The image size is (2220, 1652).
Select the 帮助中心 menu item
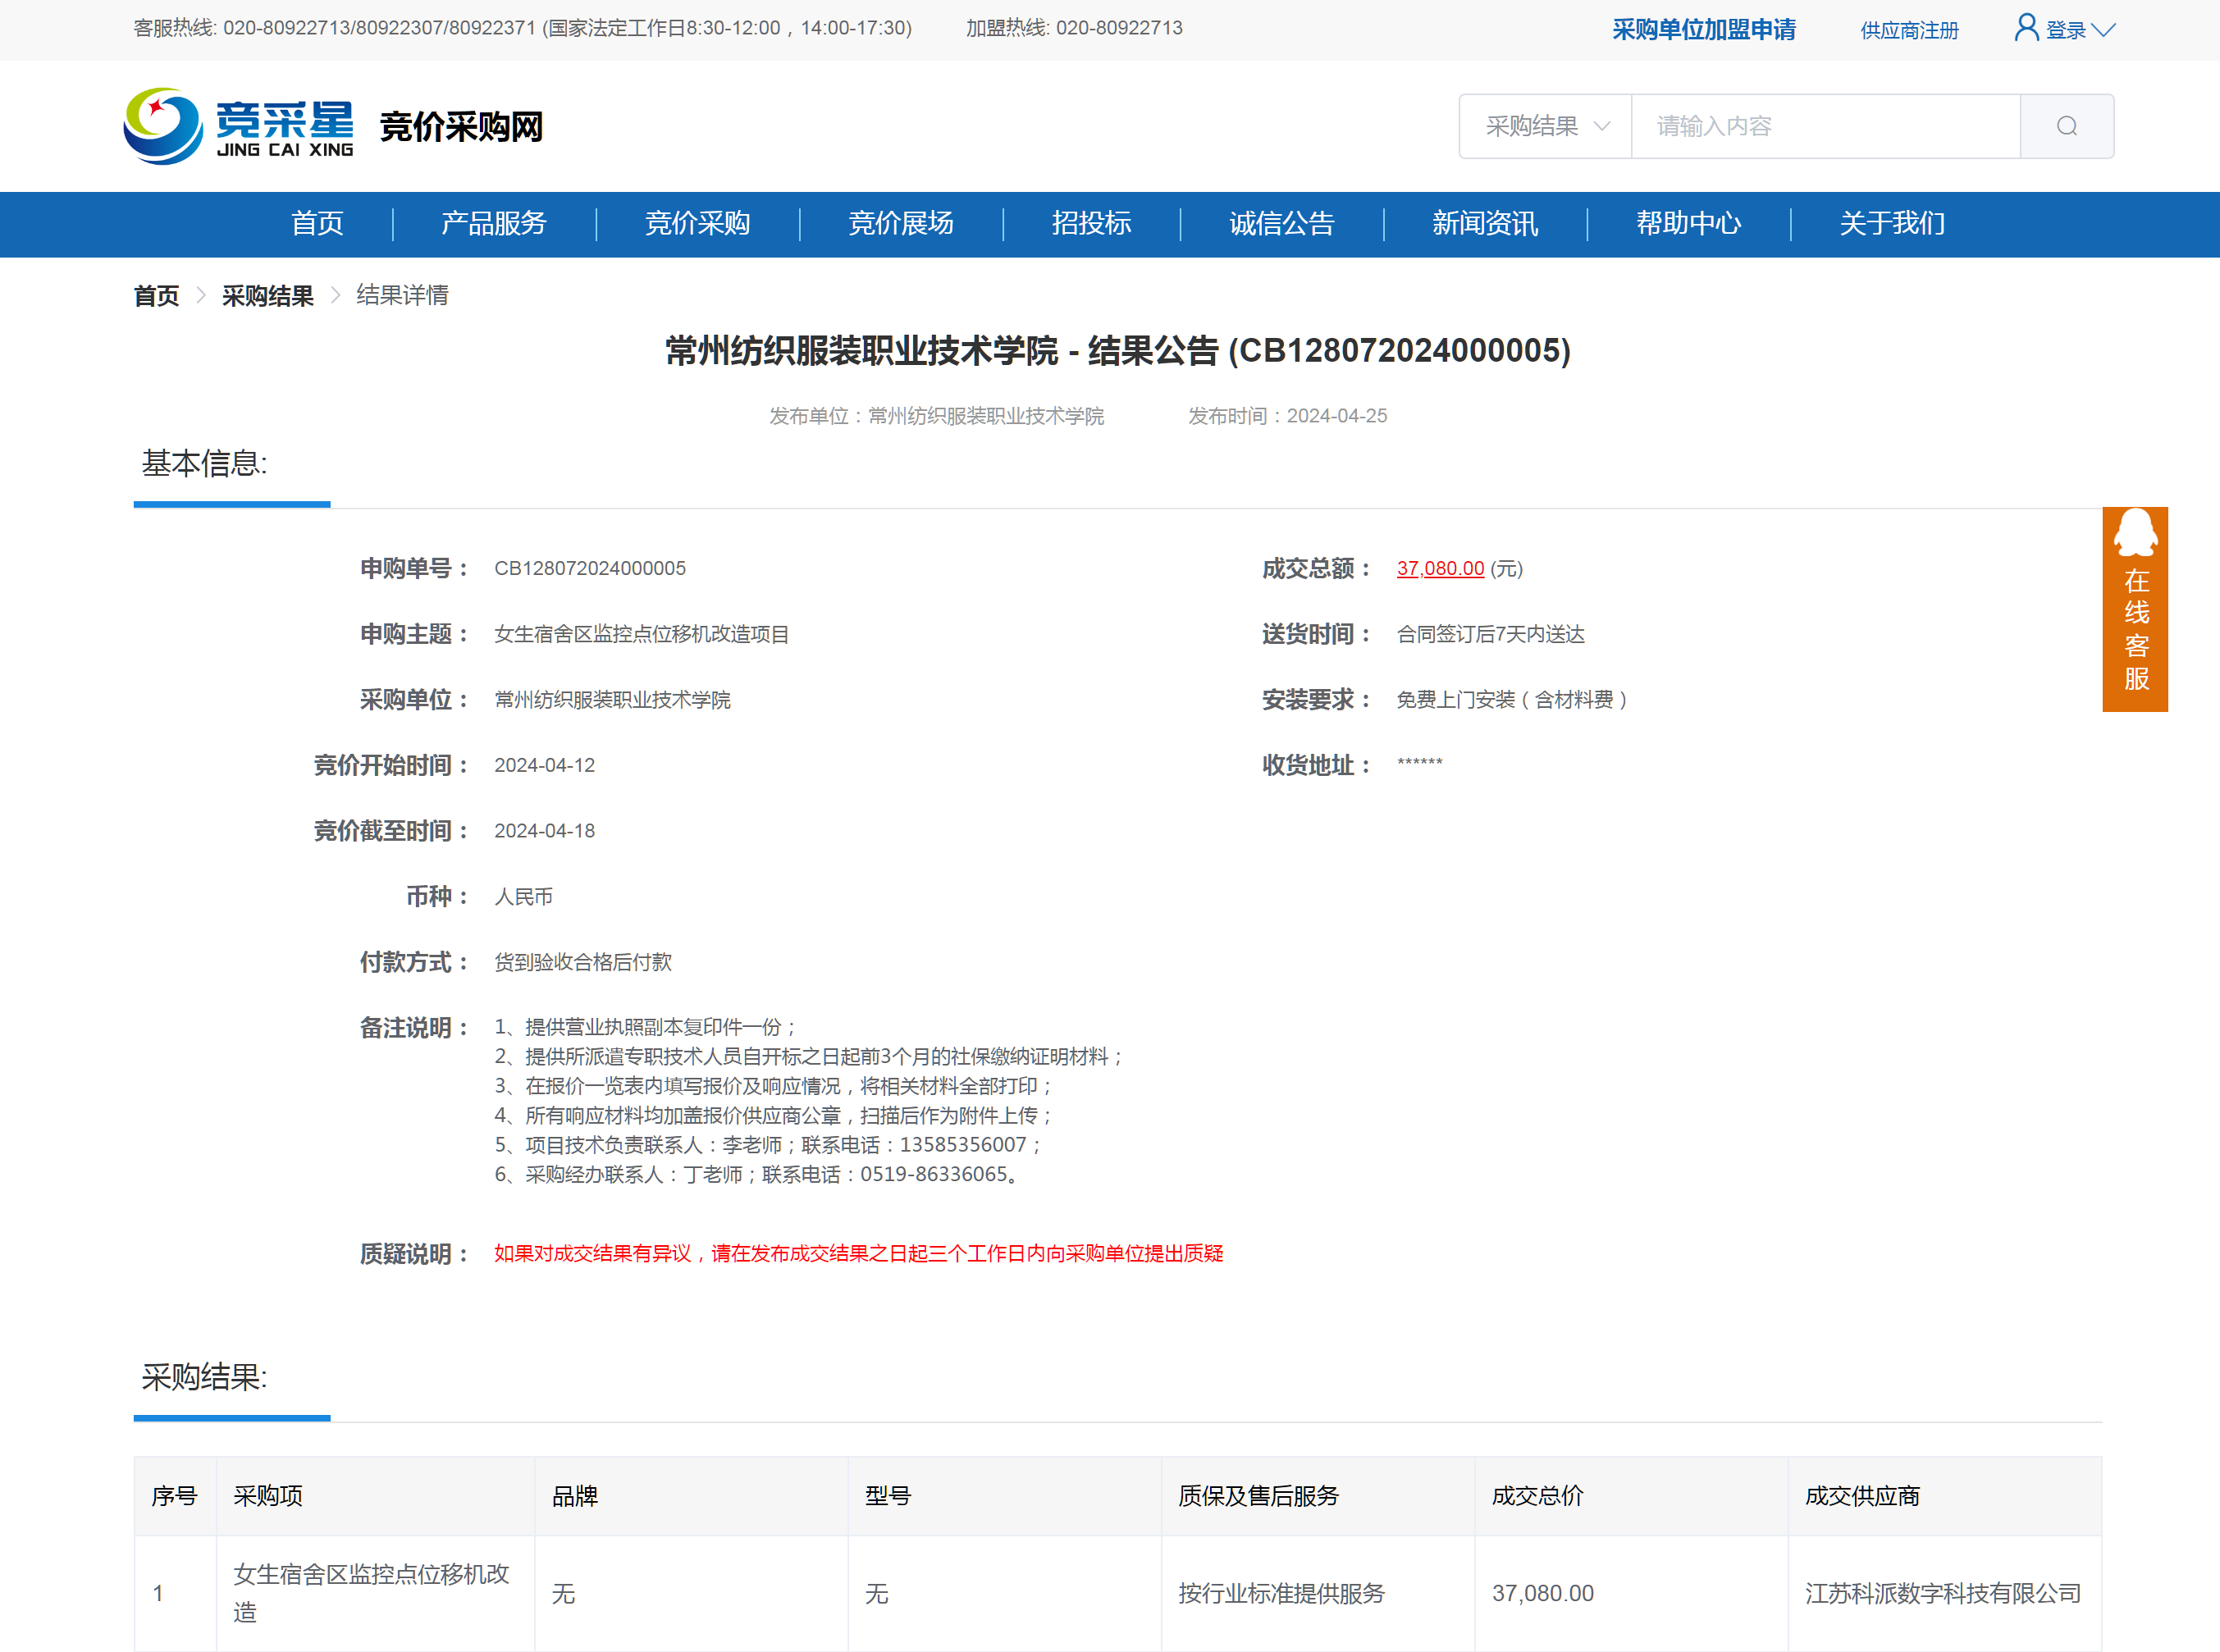point(1688,223)
